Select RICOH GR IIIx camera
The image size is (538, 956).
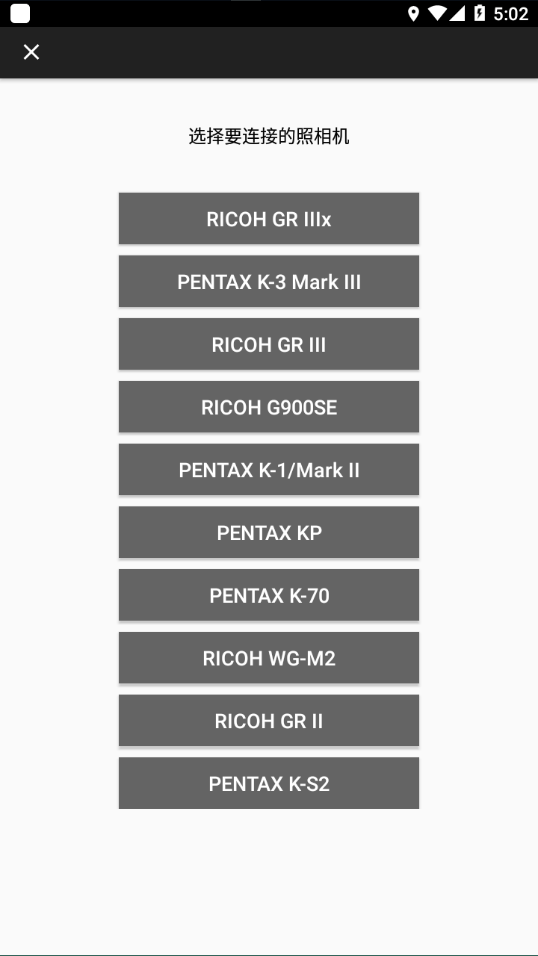coord(269,219)
